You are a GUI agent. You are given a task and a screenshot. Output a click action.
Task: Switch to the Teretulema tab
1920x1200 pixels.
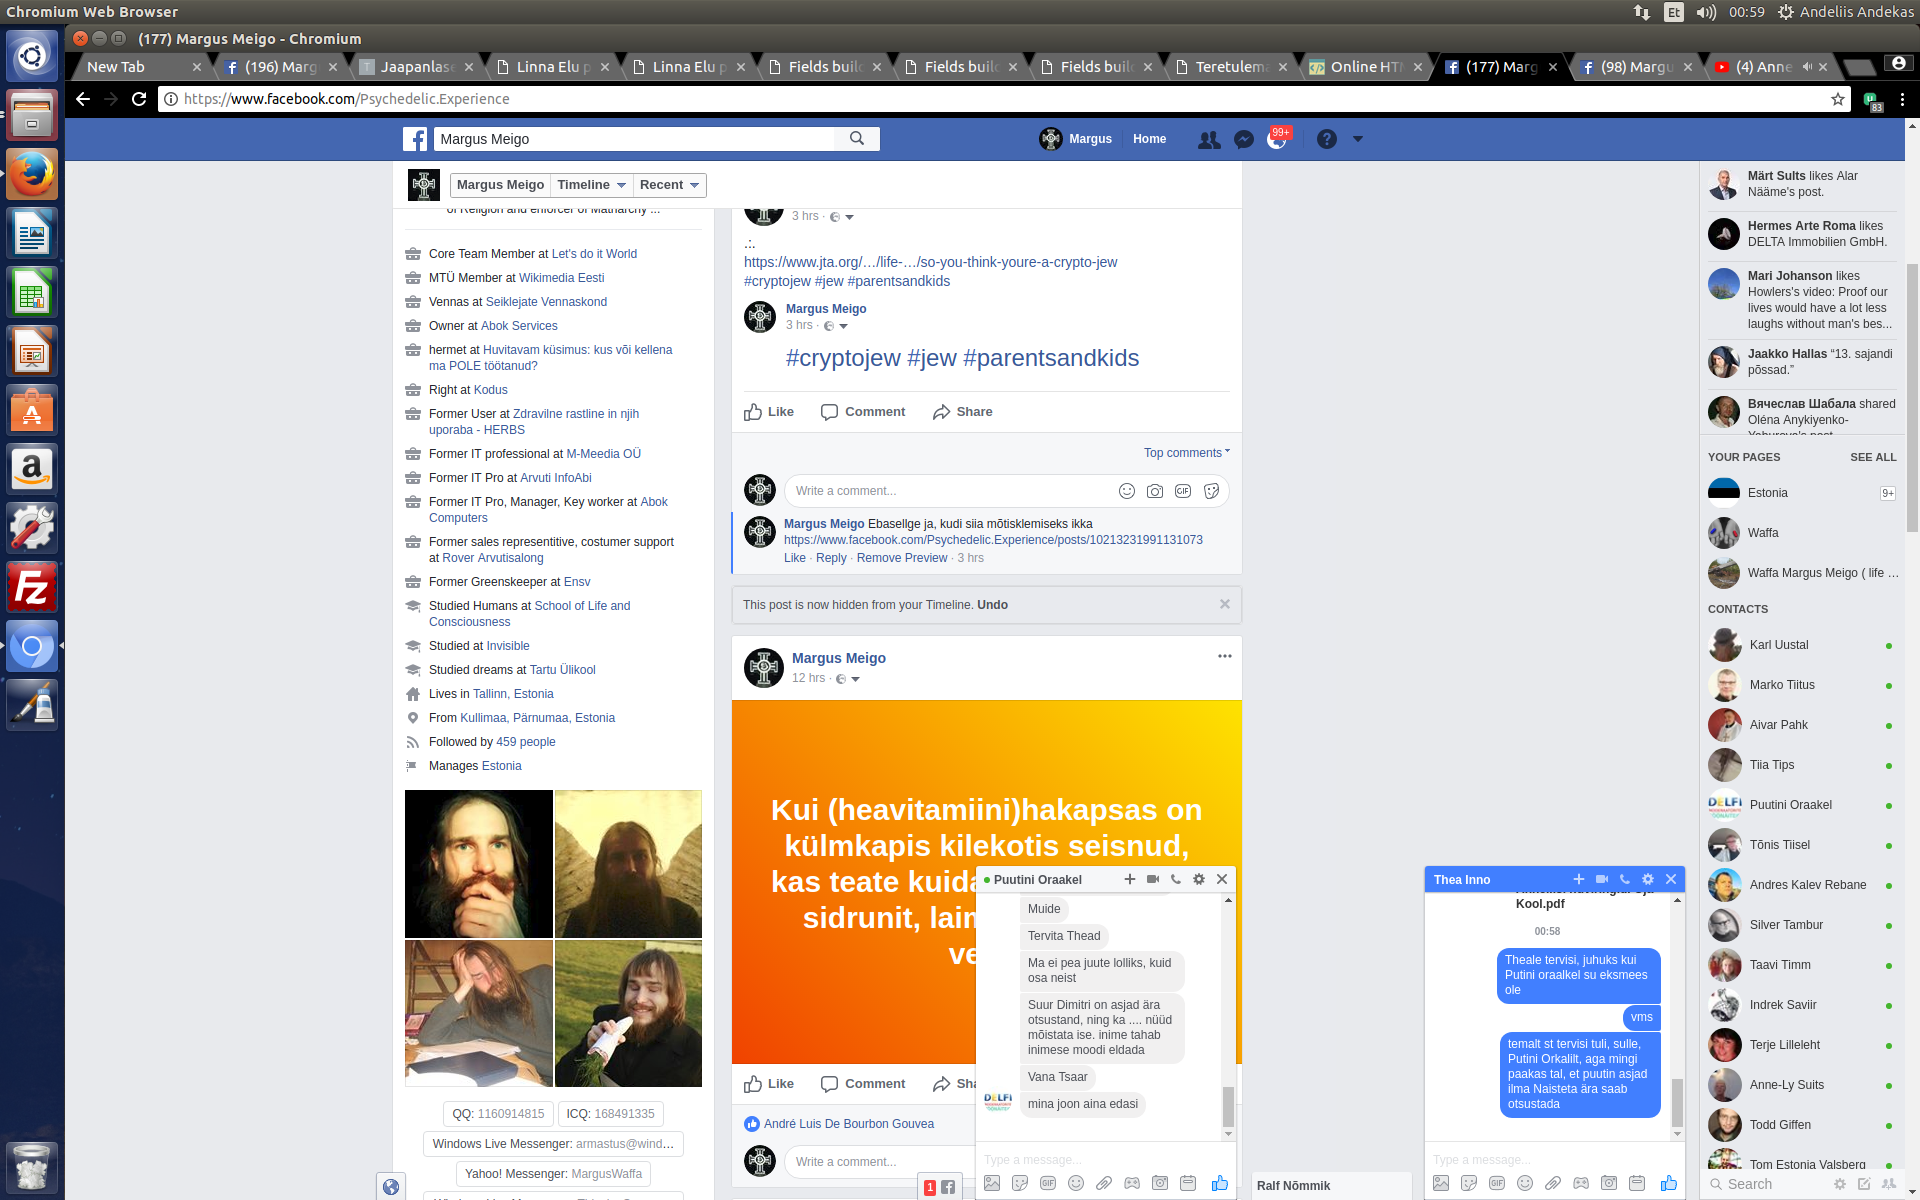point(1232,67)
